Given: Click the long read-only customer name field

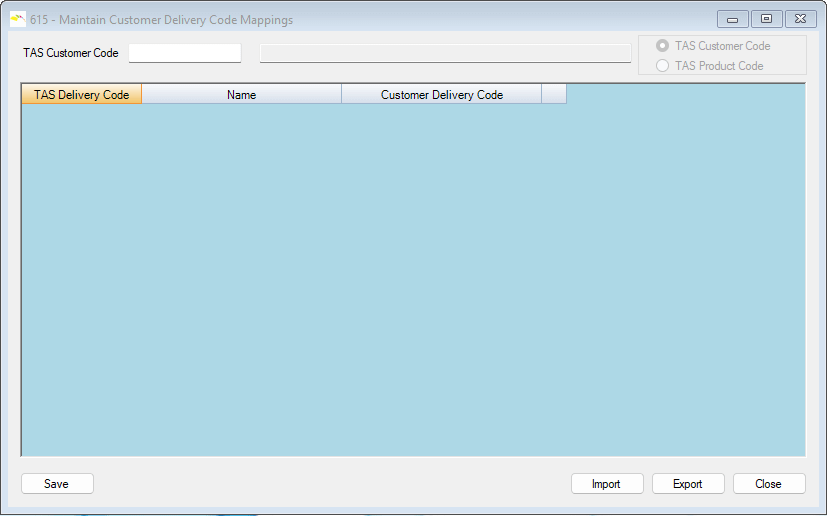Looking at the screenshot, I should click(x=445, y=54).
